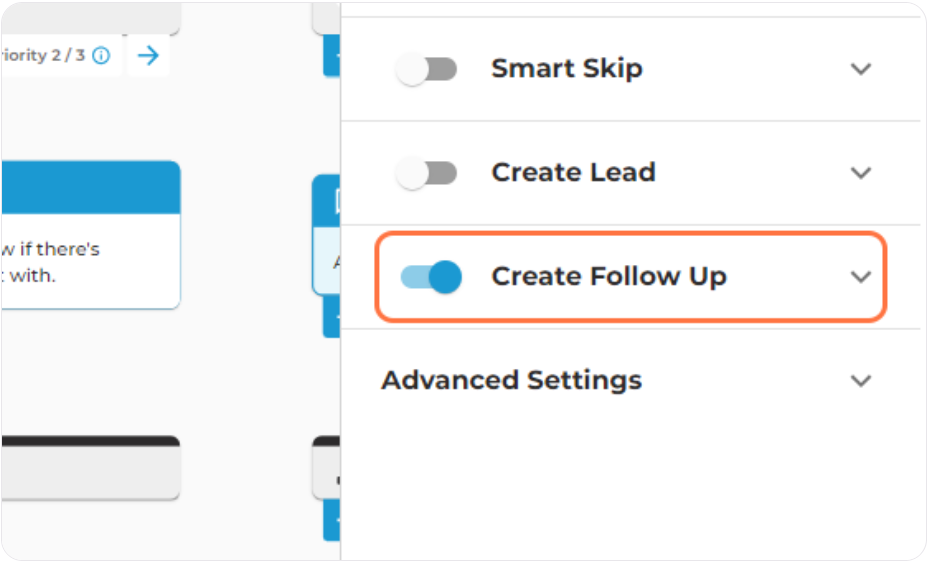
Task: Click the blue add button near the panel top
Action: tap(332, 55)
